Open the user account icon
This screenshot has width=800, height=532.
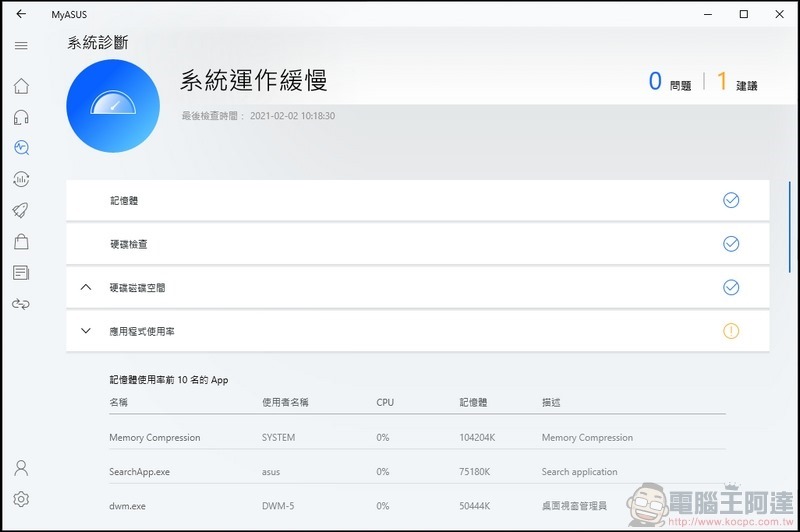pyautogui.click(x=21, y=468)
